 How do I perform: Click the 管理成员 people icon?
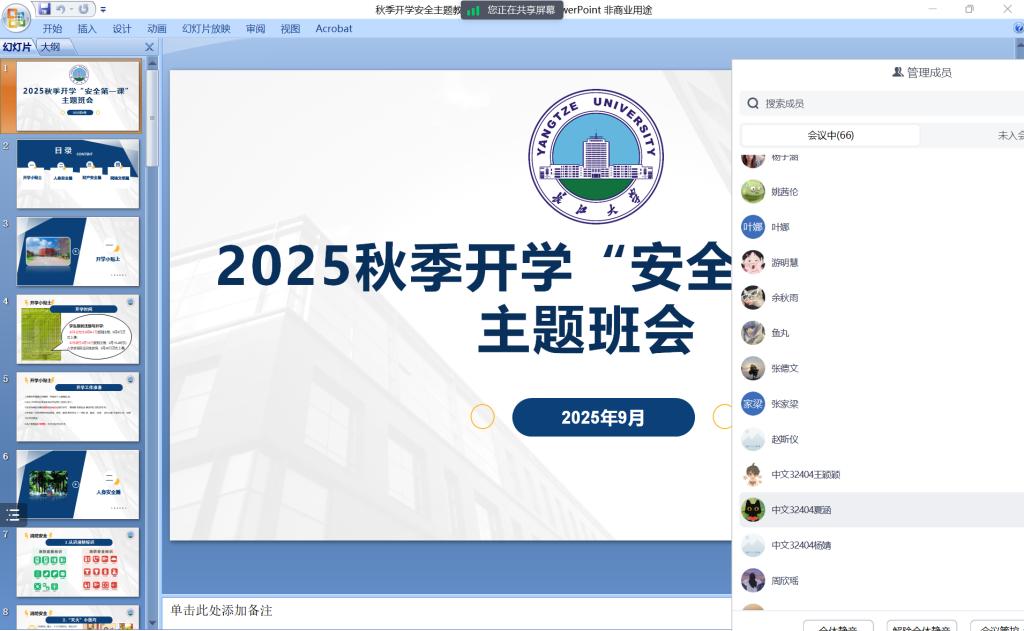897,72
